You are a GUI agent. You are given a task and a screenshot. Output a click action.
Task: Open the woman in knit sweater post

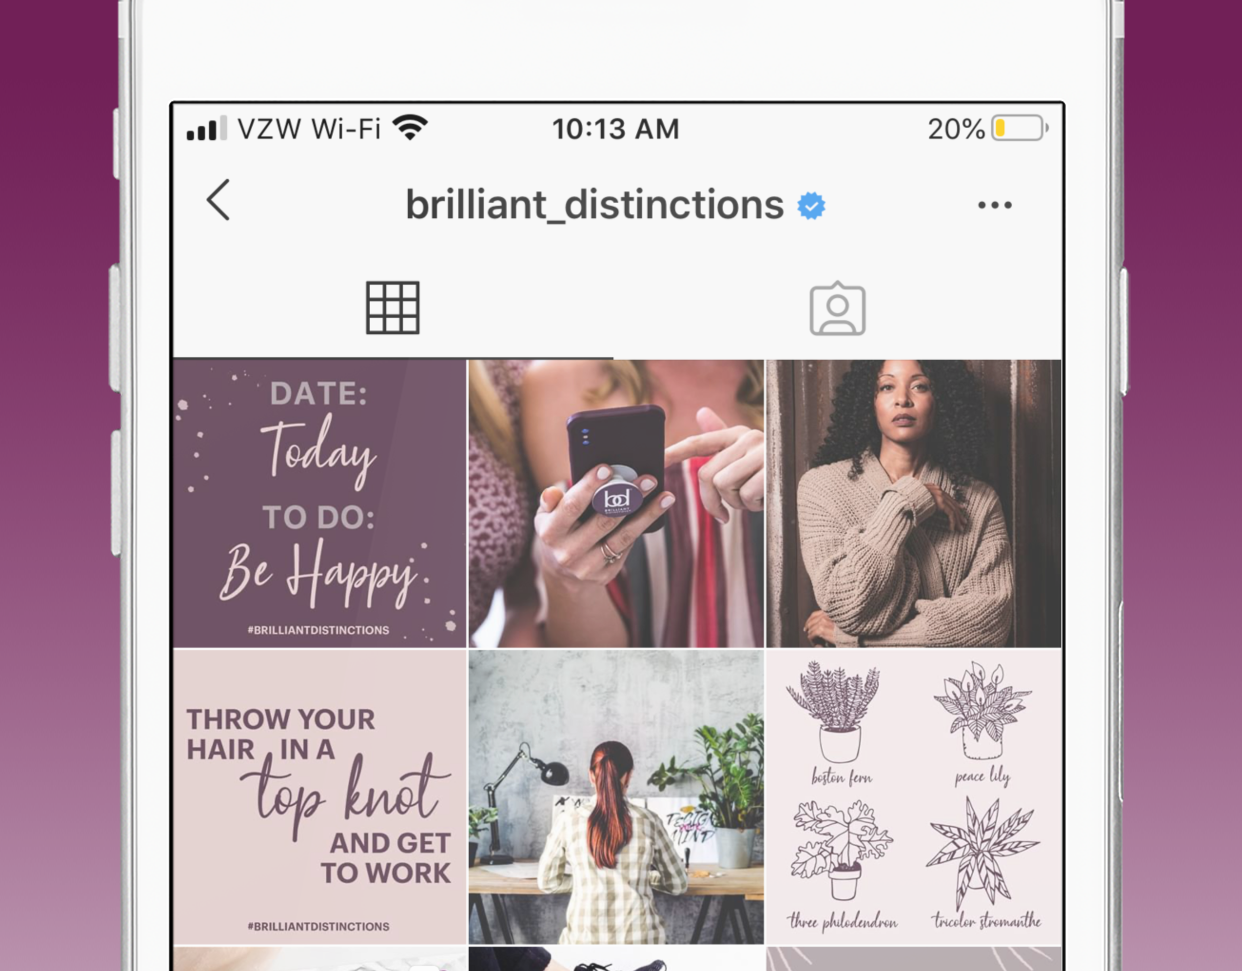pos(913,504)
